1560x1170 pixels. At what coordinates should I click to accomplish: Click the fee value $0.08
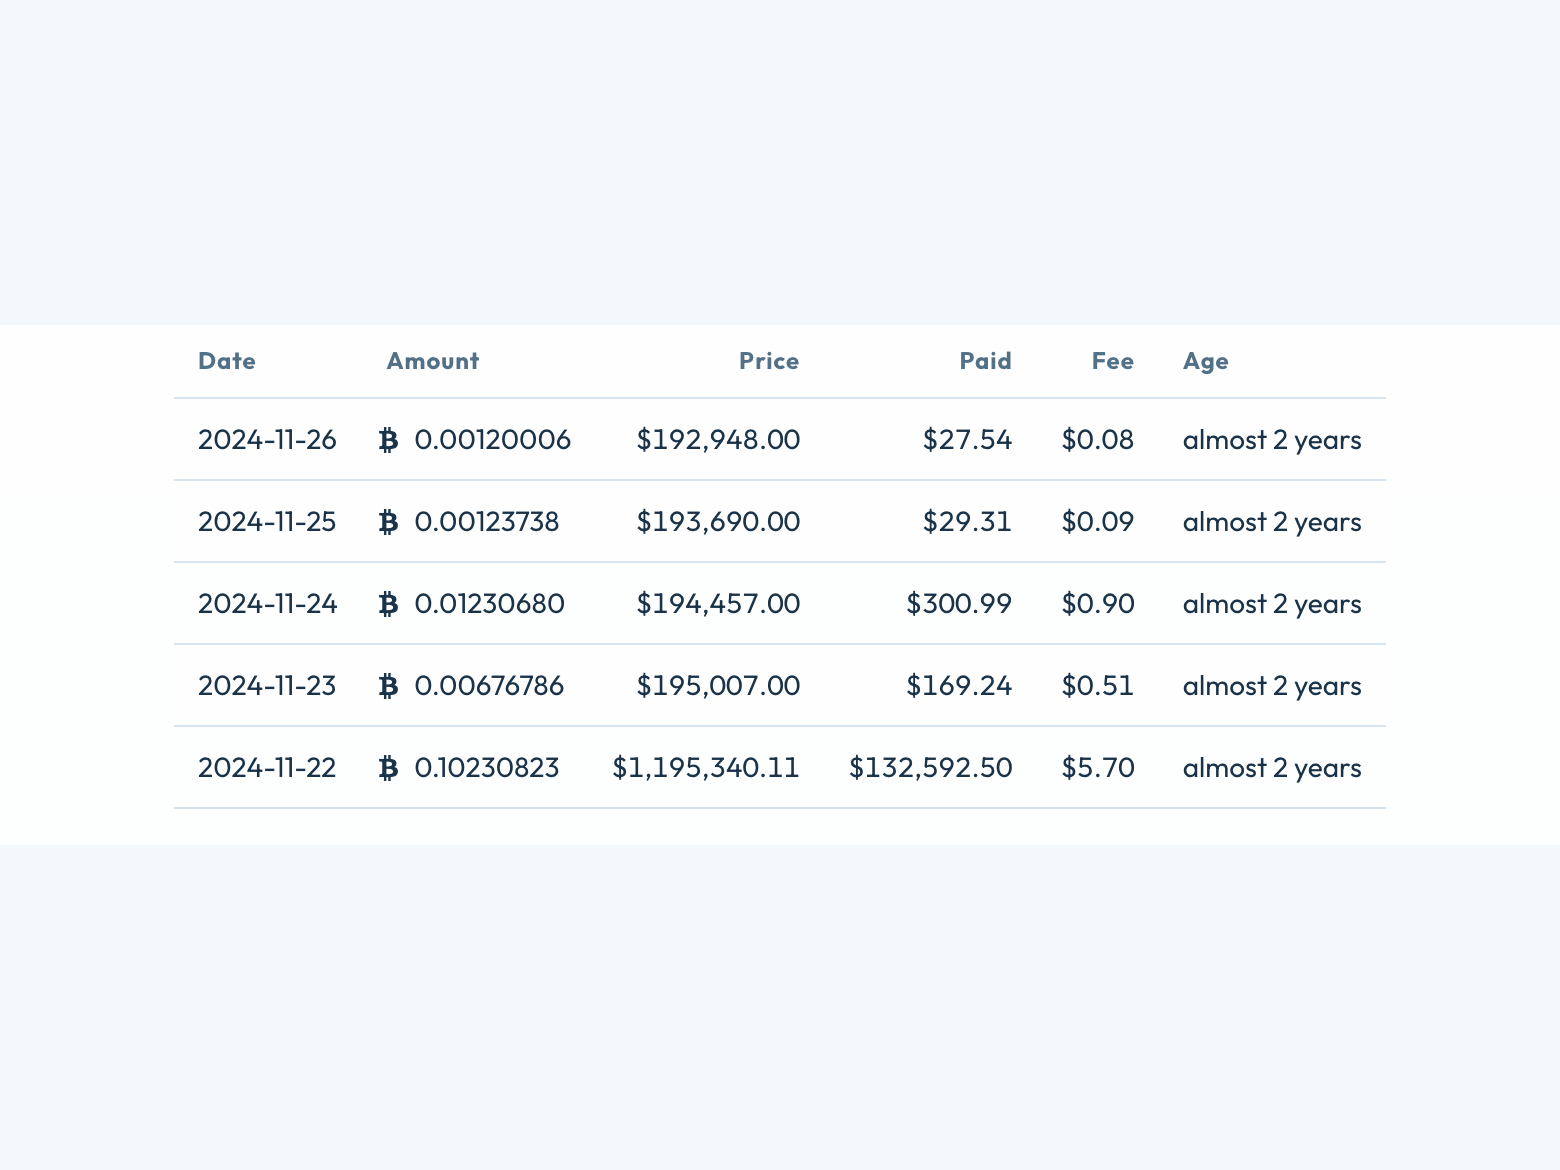pos(1098,440)
